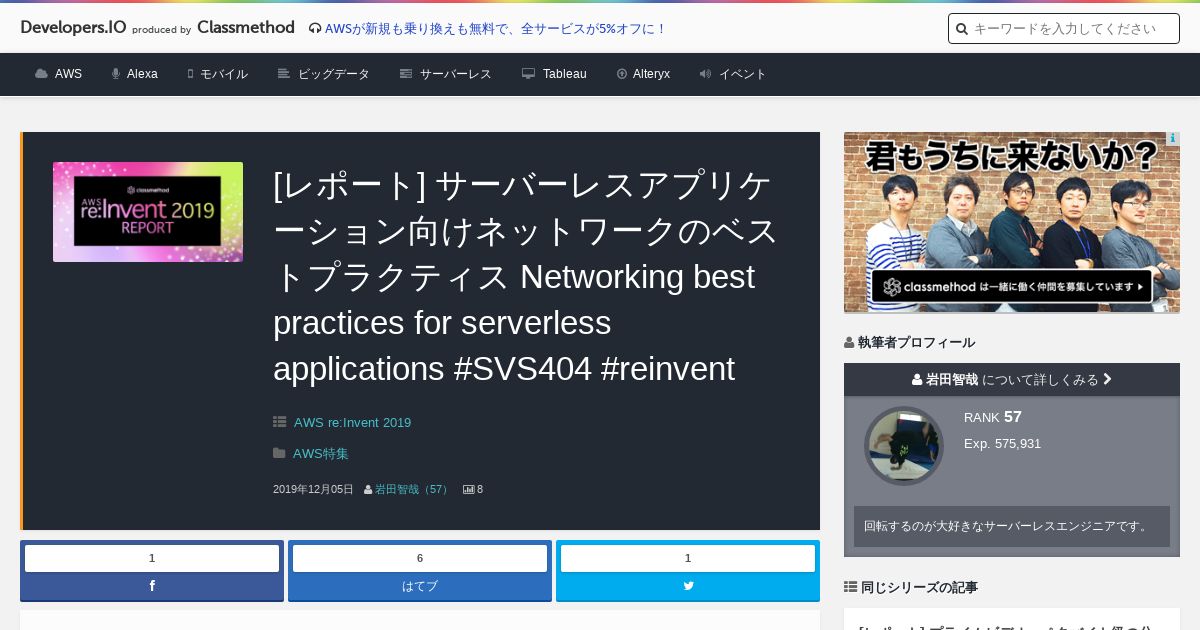
Task: Open the AWS menu item
Action: coord(68,74)
